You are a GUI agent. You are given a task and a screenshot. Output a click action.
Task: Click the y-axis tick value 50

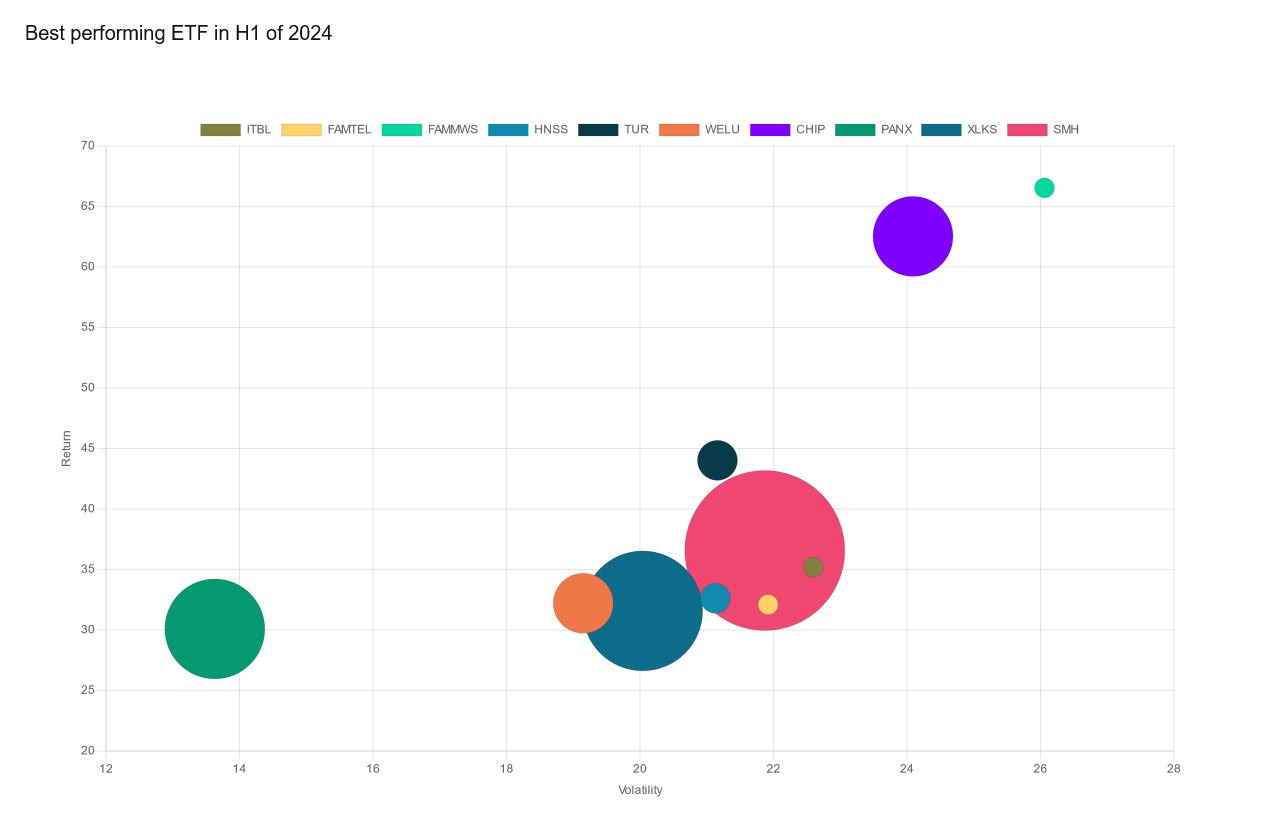(88, 388)
